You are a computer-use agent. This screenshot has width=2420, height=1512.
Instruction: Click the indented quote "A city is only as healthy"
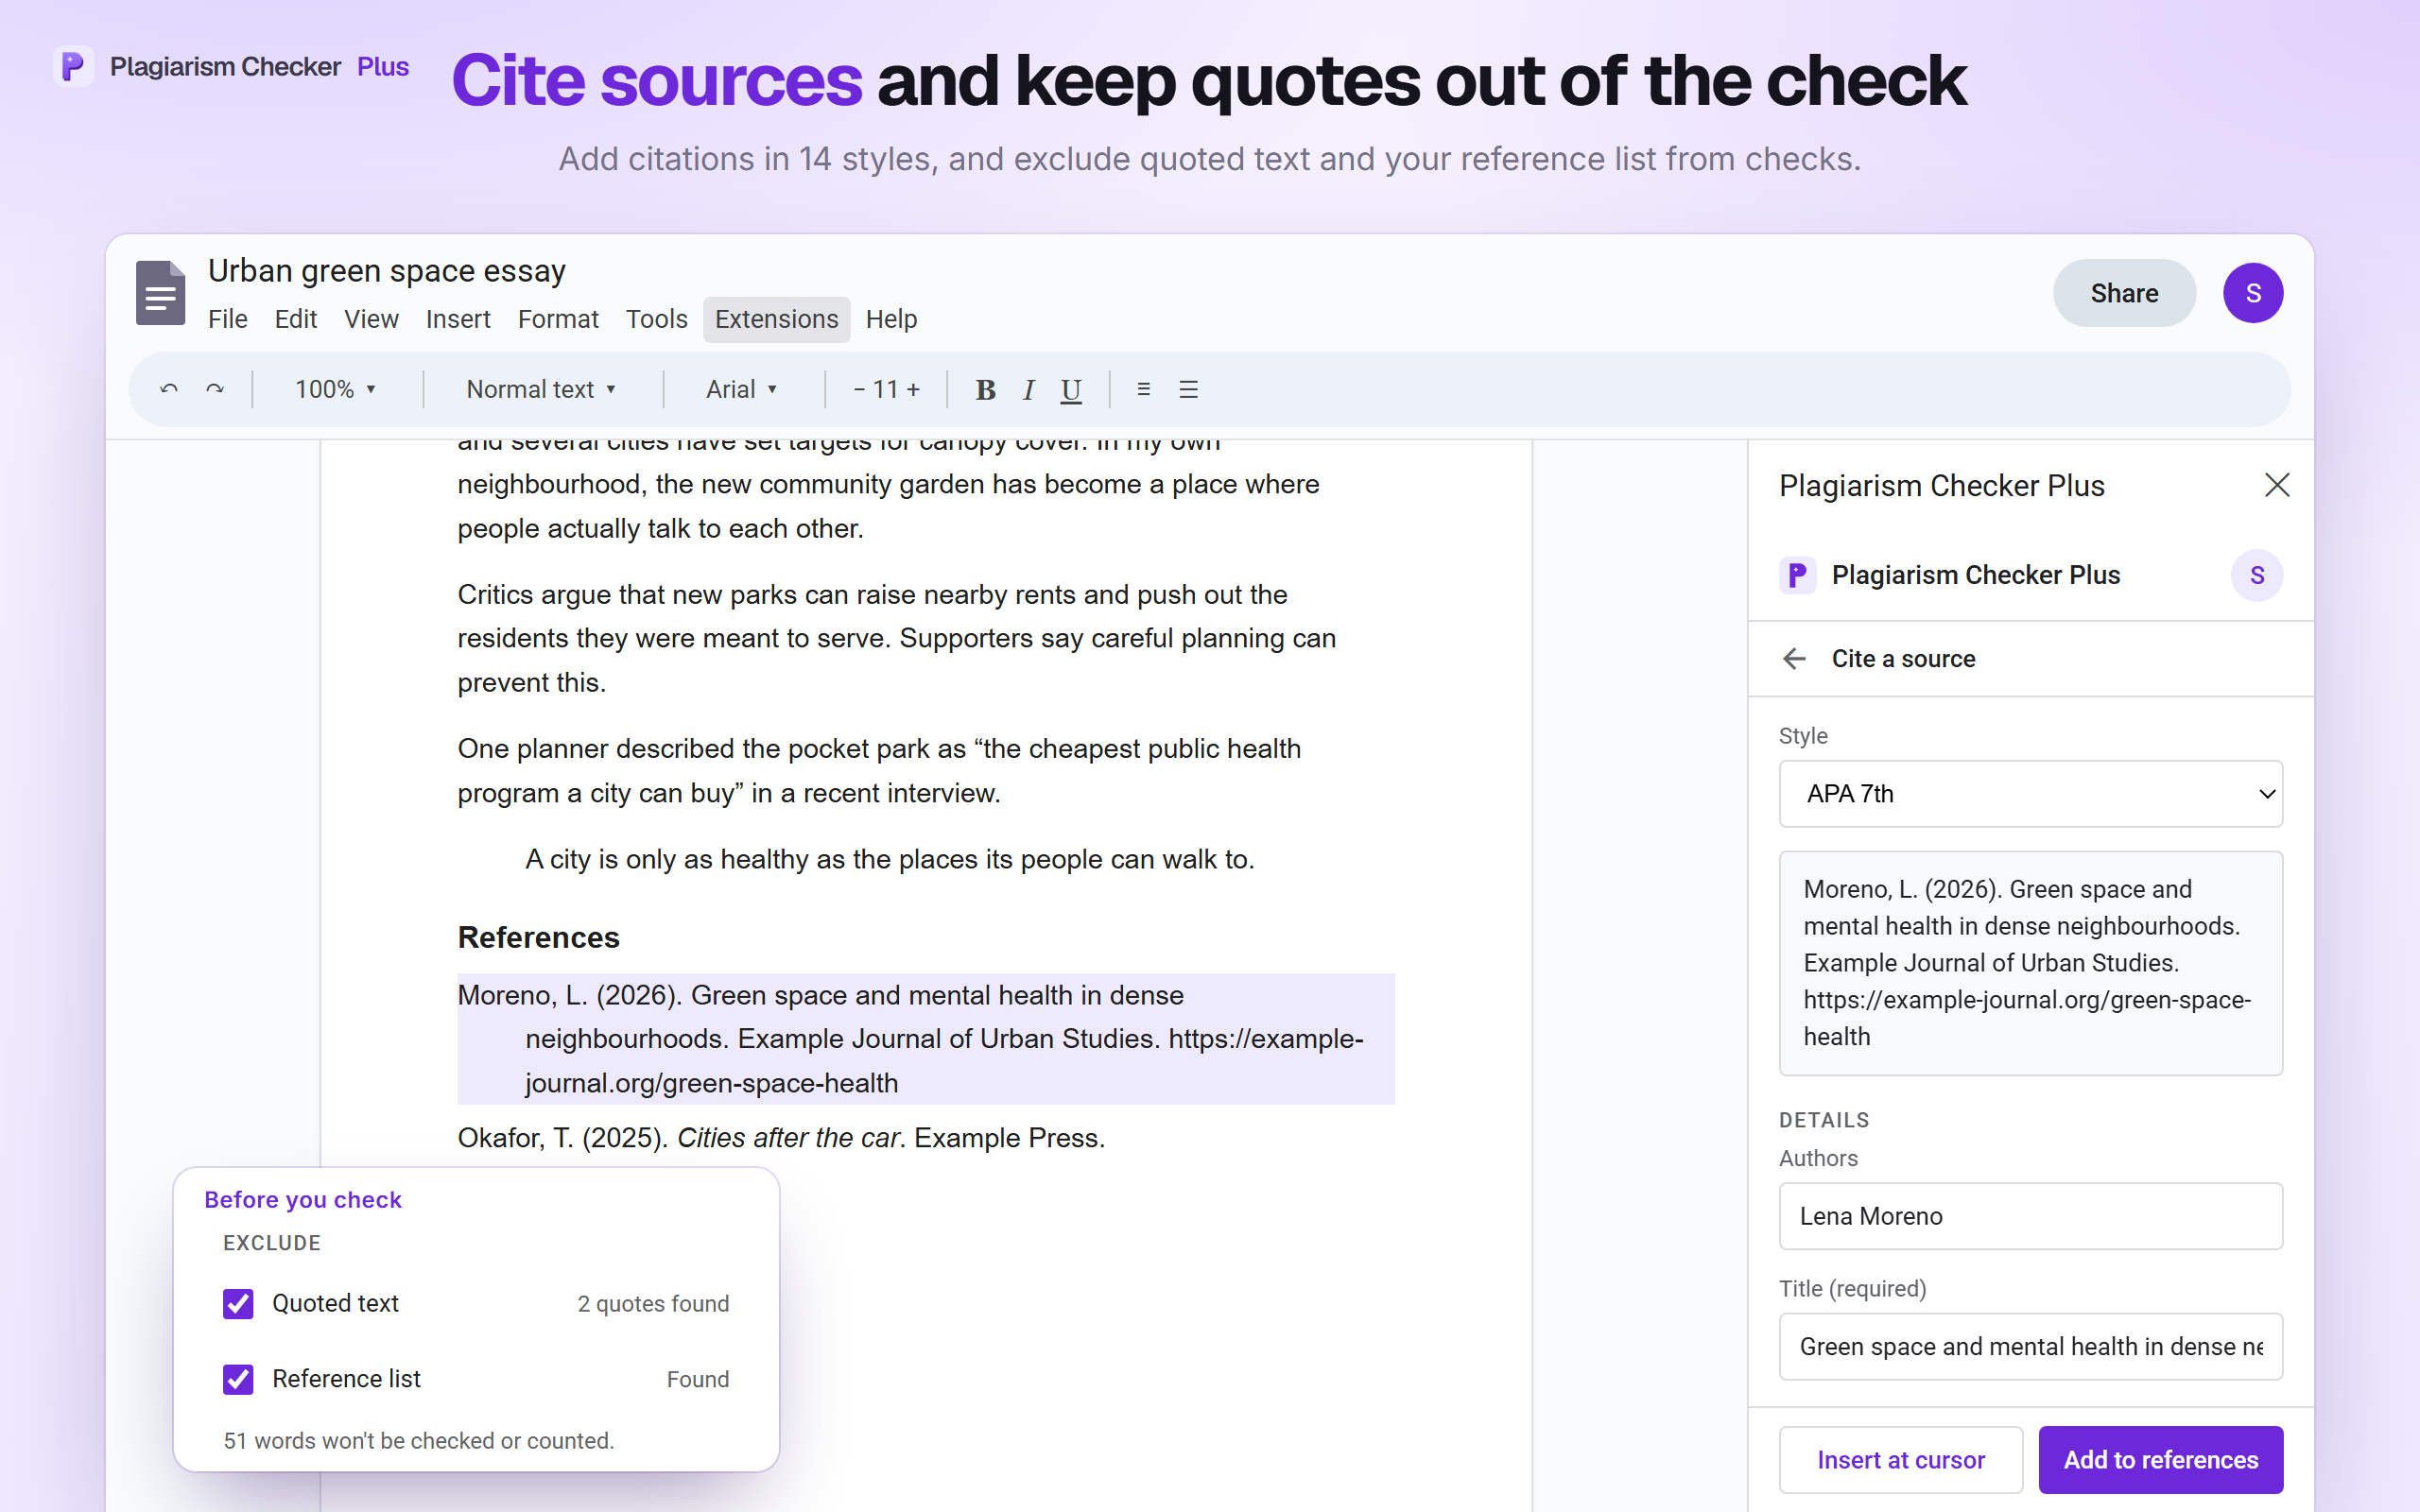click(x=889, y=859)
